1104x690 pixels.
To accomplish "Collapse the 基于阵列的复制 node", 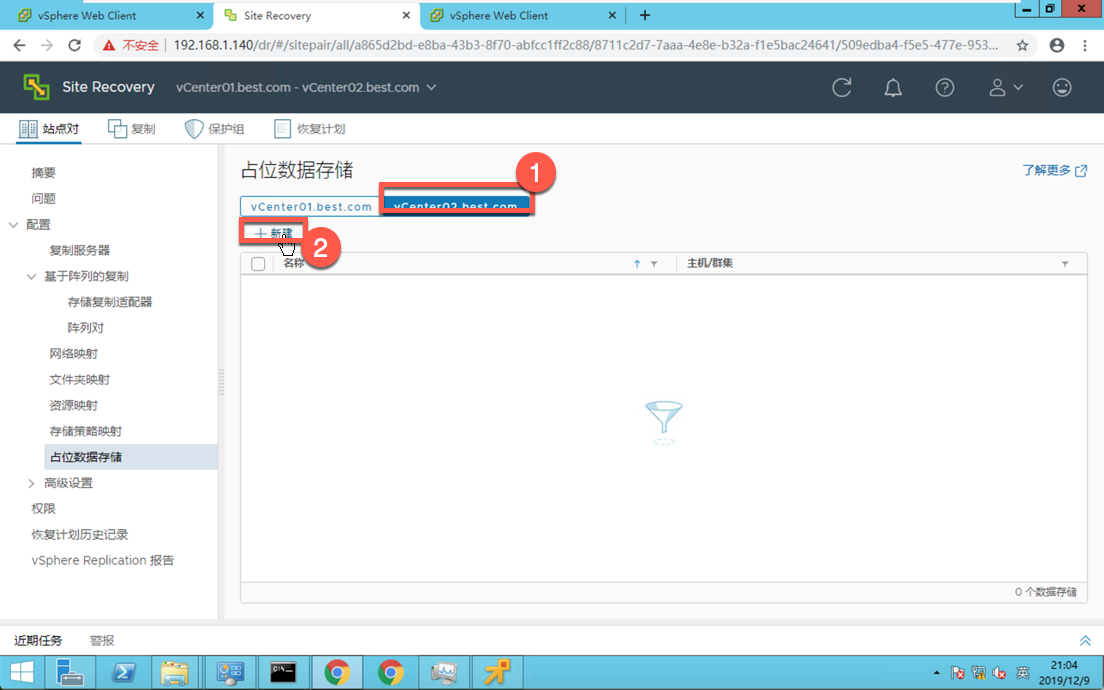I will [x=31, y=276].
